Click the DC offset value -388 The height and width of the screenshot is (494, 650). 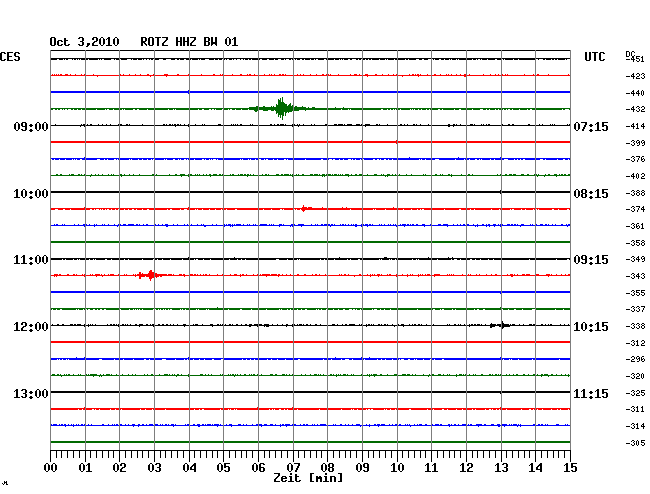(635, 193)
